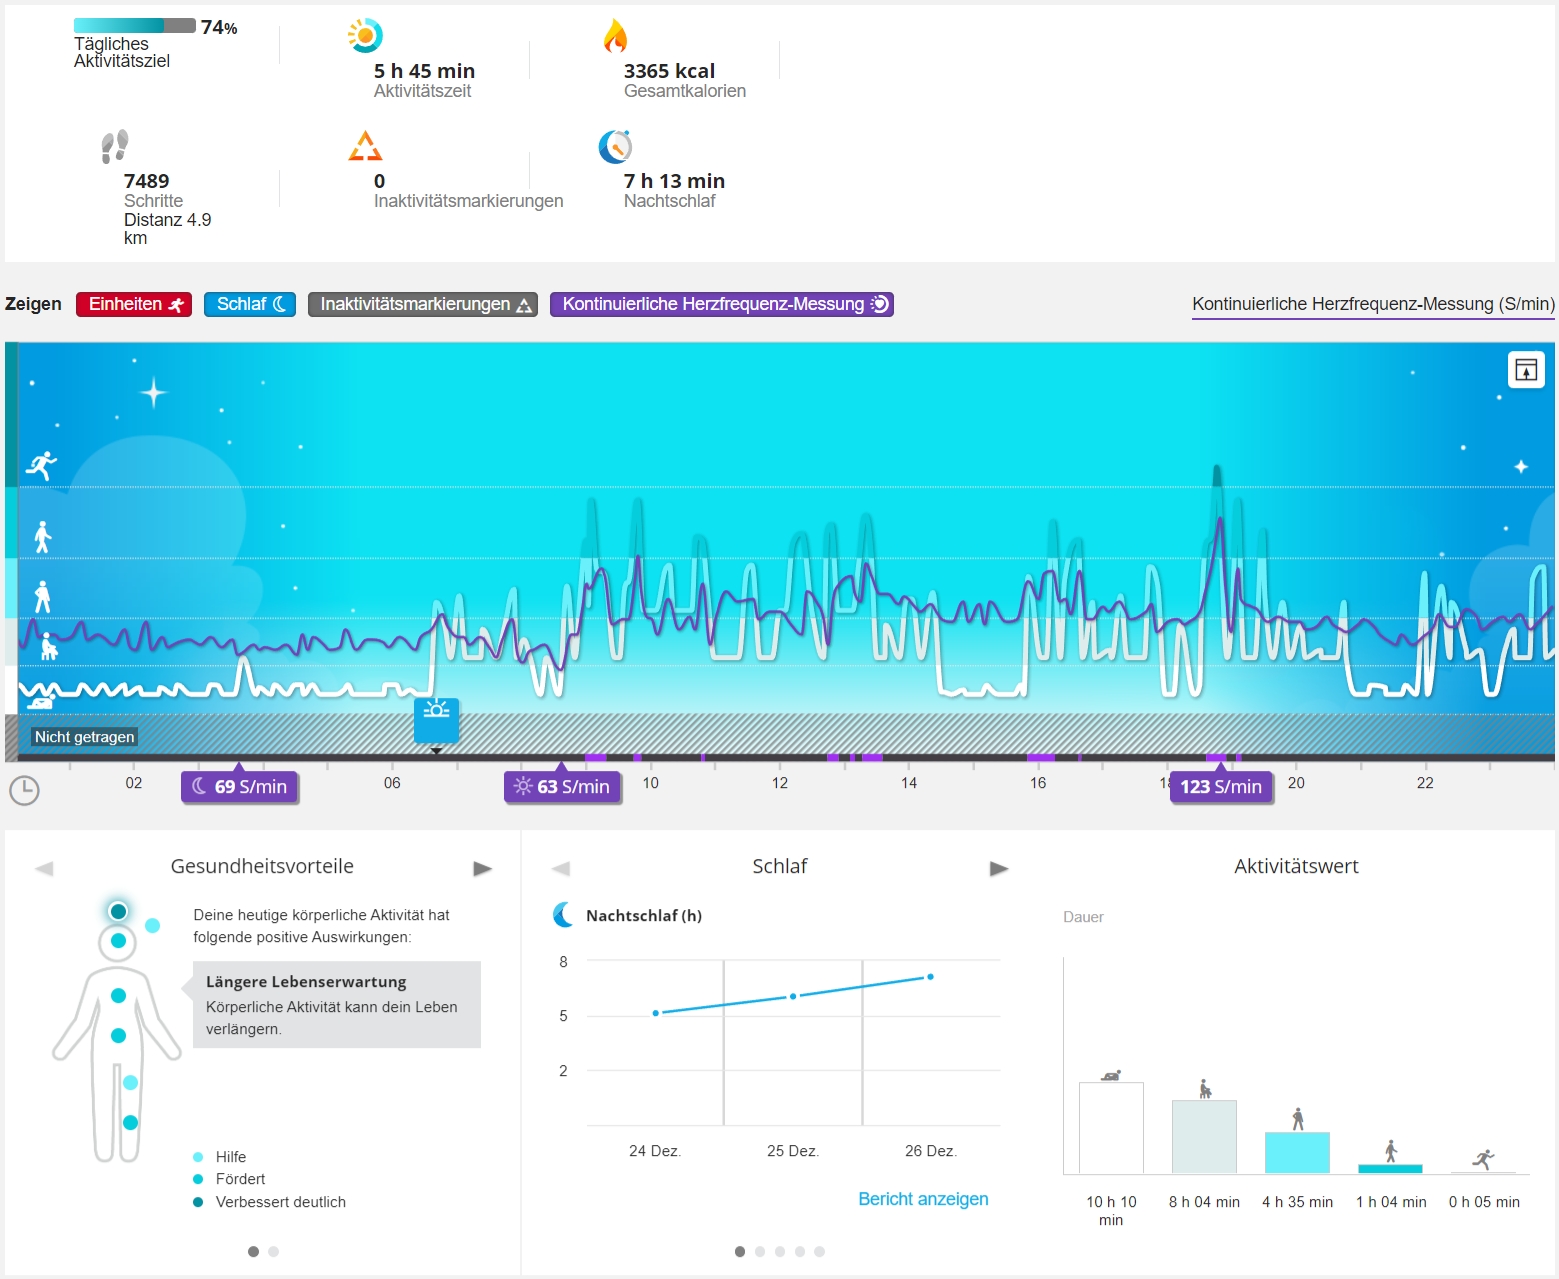Viewport: 1559px width, 1279px height.
Task: Click the '3365 kcal' value
Action: (x=669, y=71)
